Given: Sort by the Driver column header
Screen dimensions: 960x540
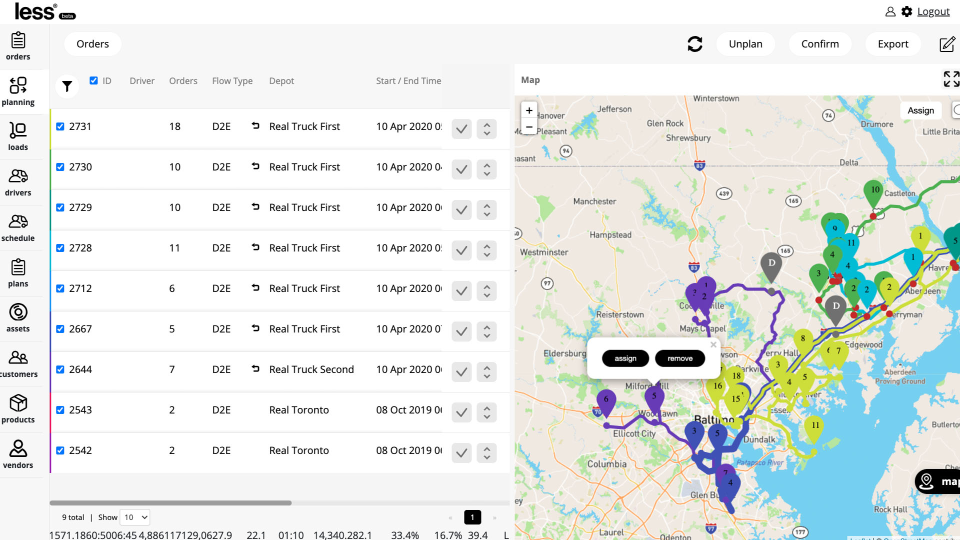Looking at the screenshot, I should 141,81.
